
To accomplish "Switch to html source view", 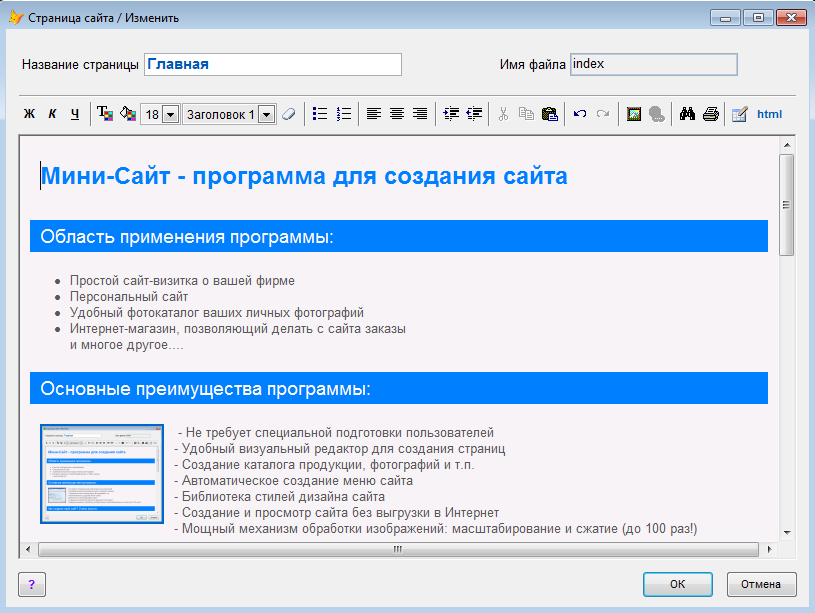I will (x=769, y=114).
